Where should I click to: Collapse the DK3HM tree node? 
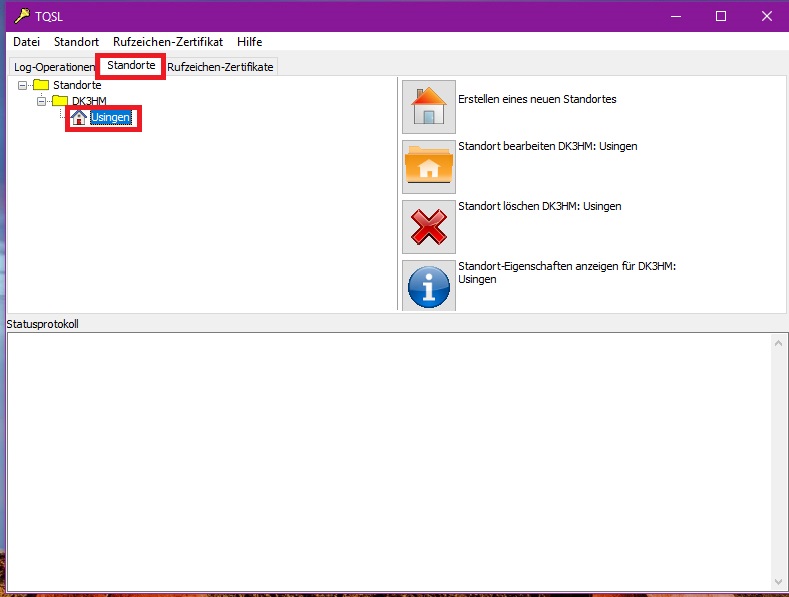(x=41, y=101)
